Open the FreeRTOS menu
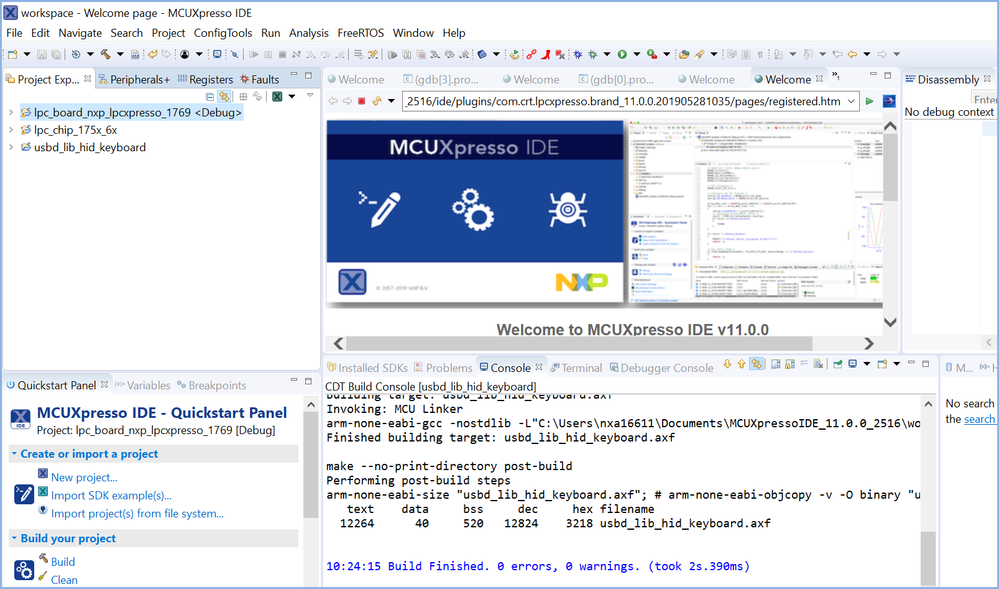This screenshot has height=589, width=999. click(x=361, y=33)
